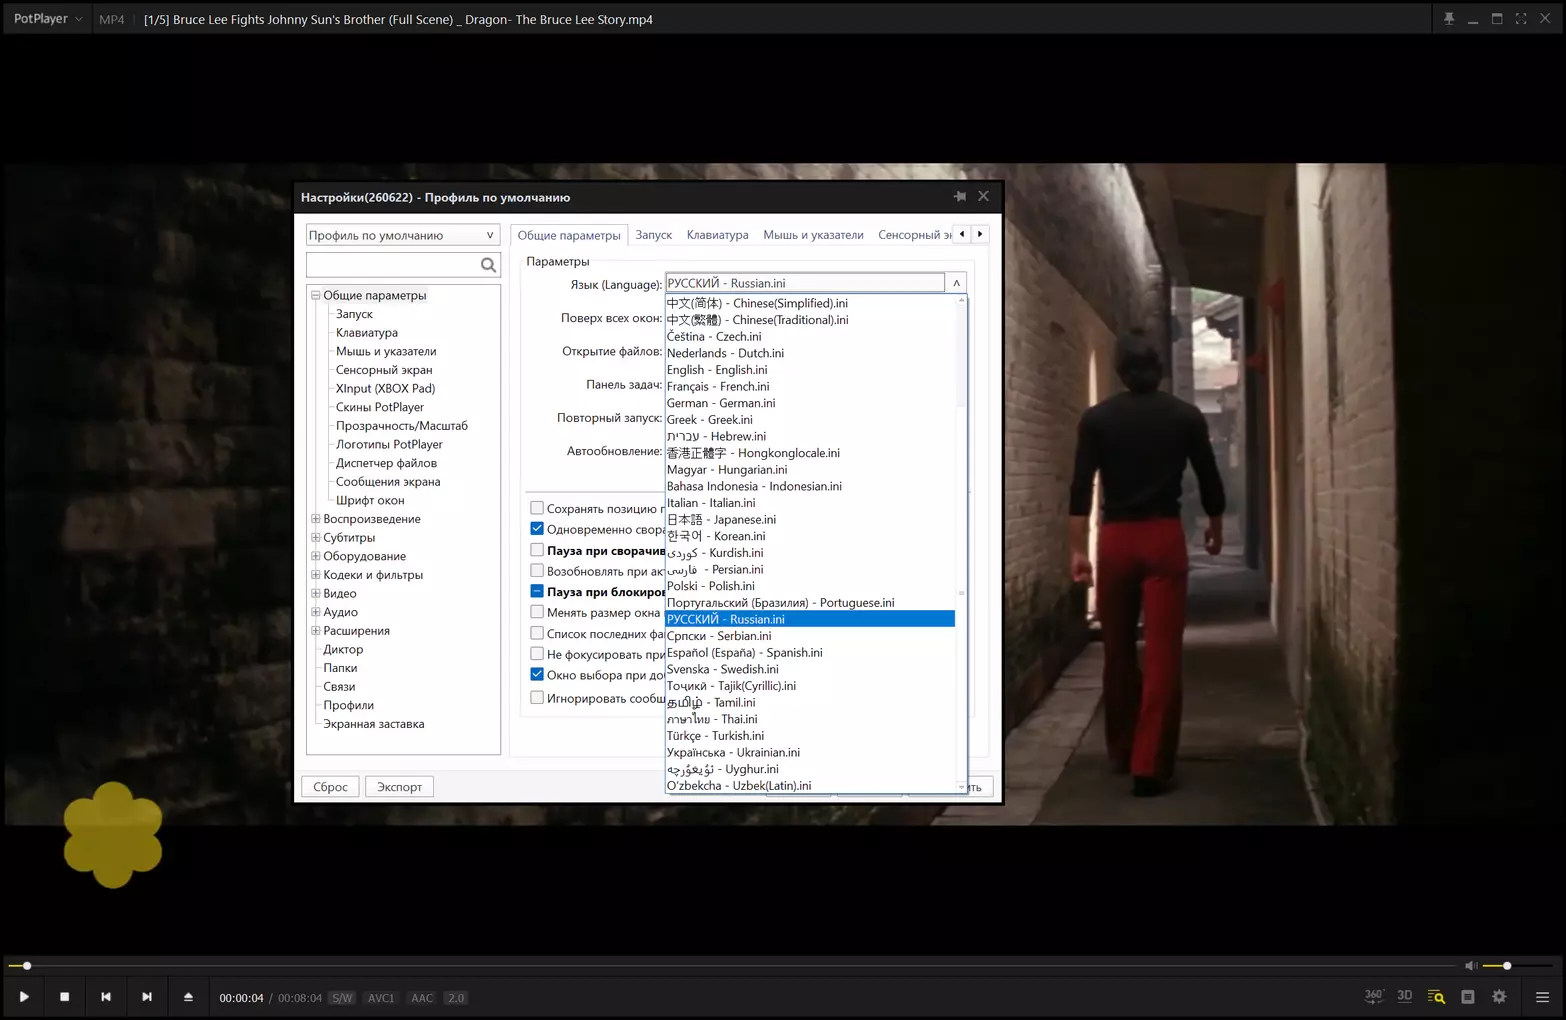Choose 'German - German.ini' from list
The height and width of the screenshot is (1020, 1566).
810,403
